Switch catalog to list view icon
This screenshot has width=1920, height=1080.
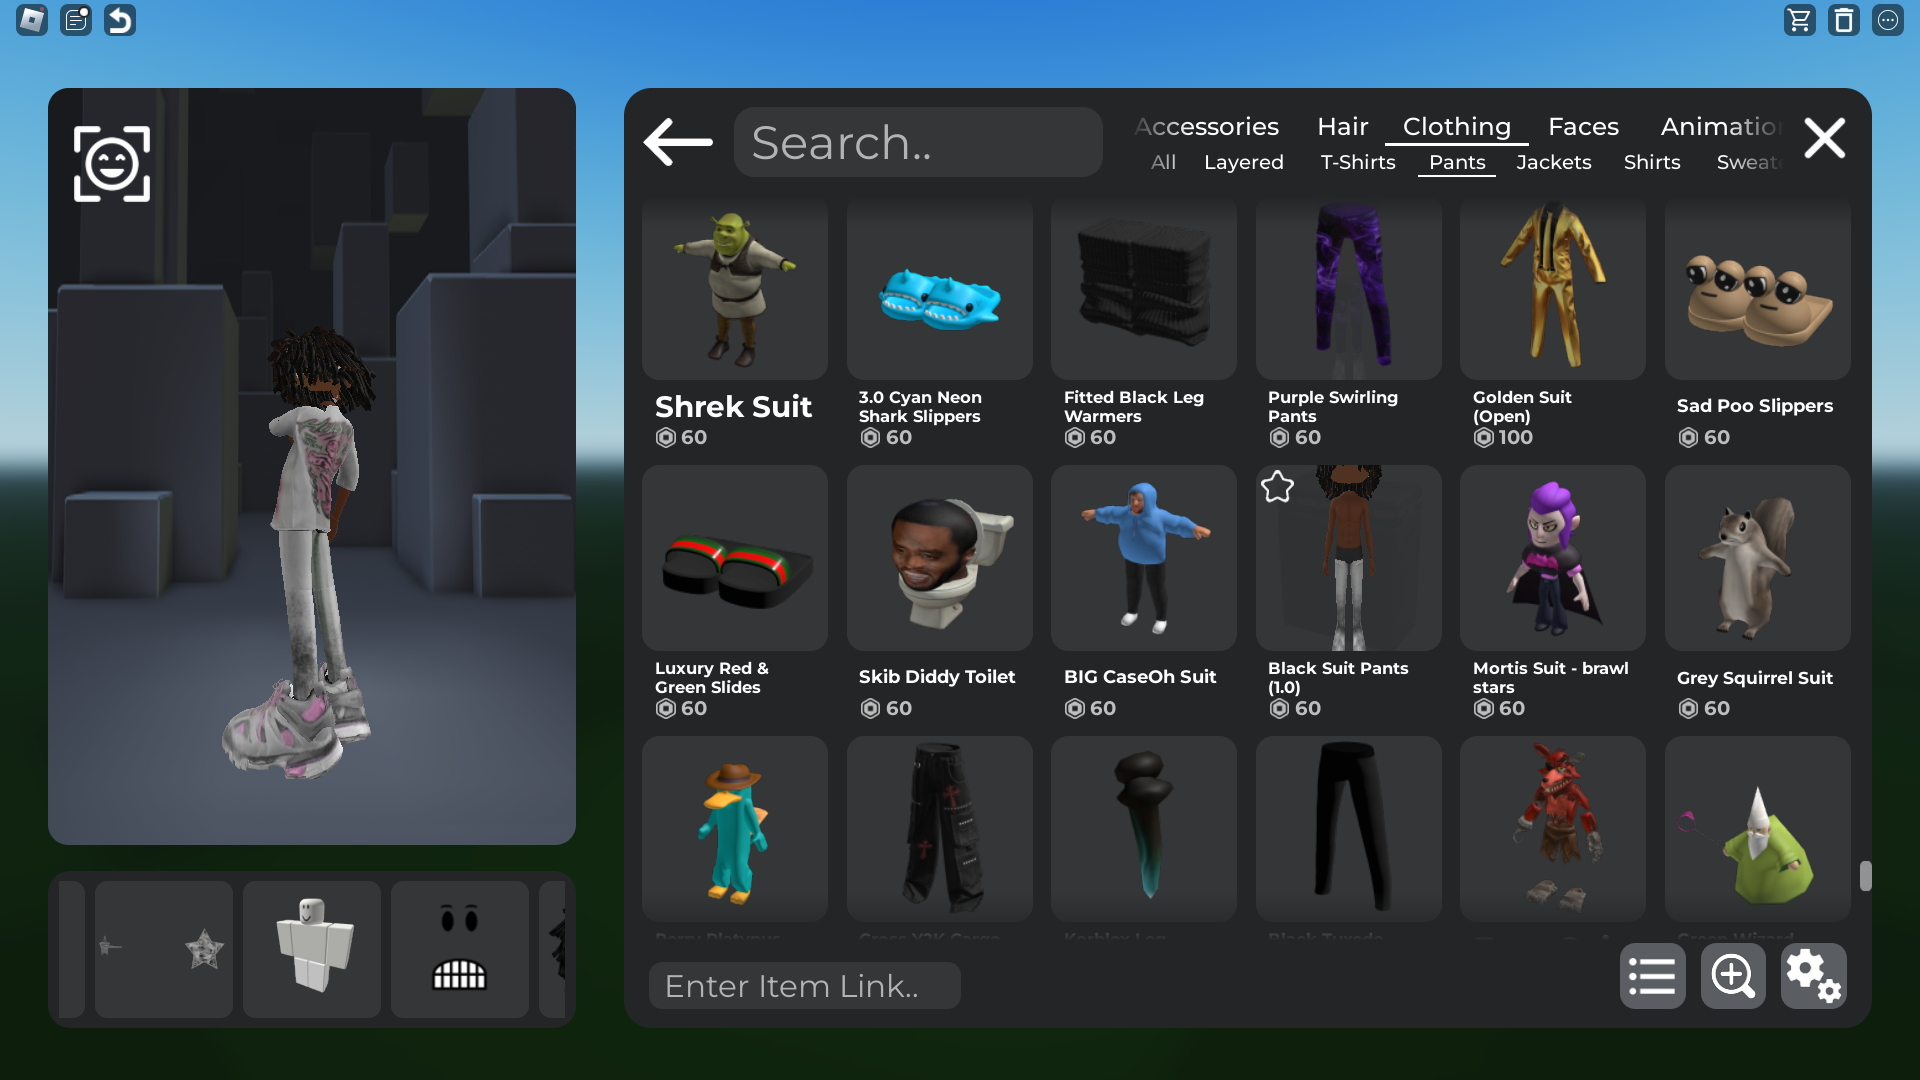(1652, 975)
